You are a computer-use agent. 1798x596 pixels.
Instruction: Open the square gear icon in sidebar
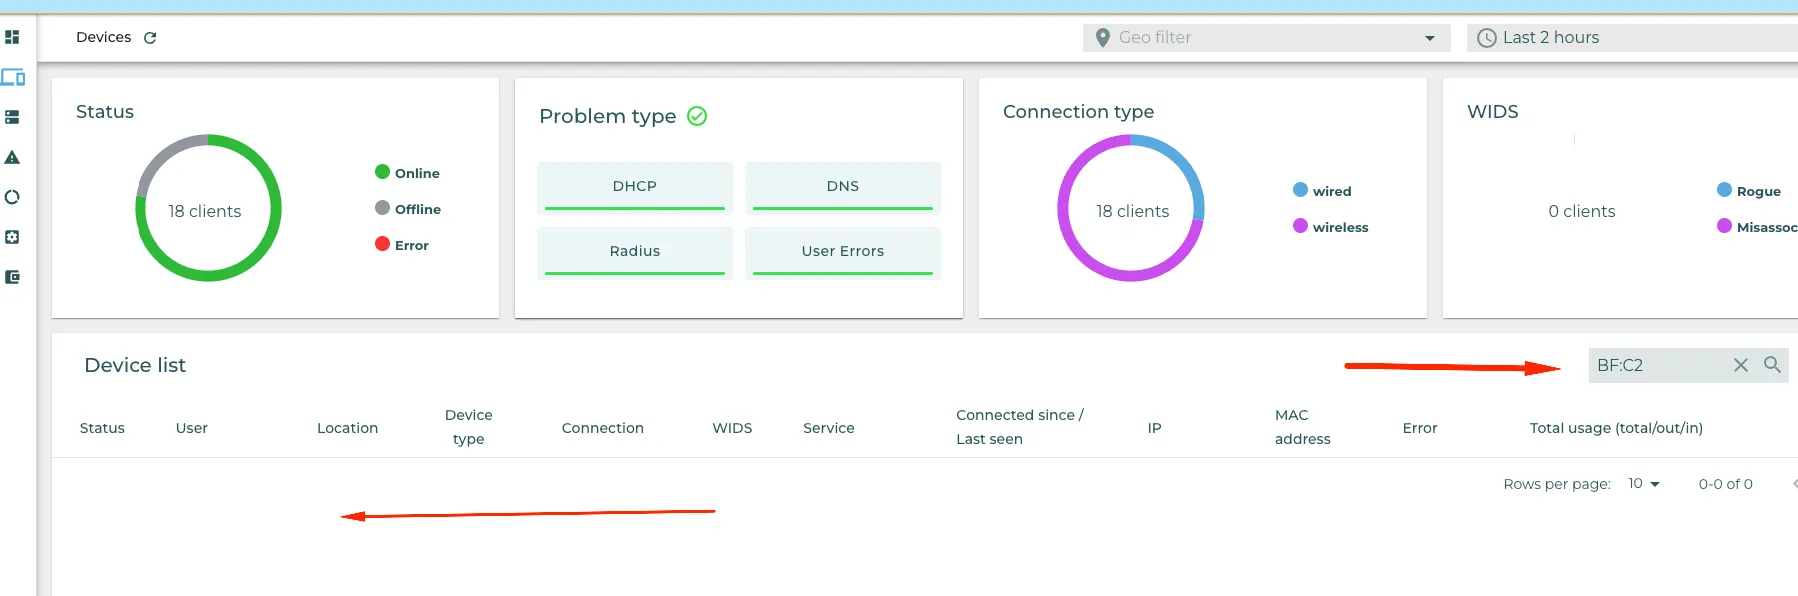tap(12, 237)
